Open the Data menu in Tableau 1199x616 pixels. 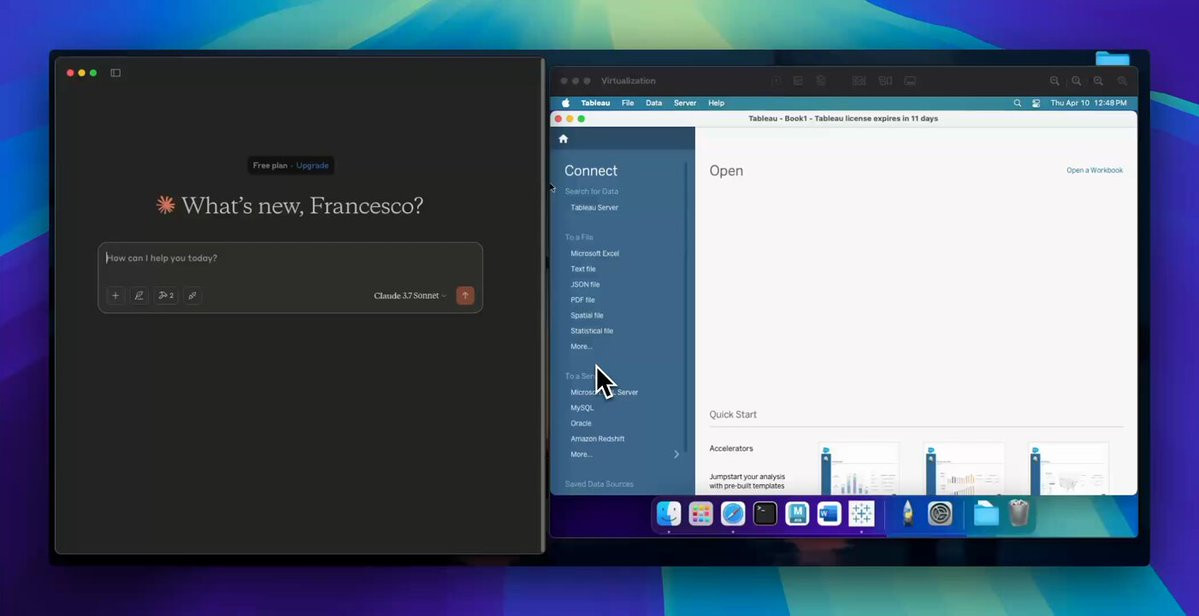(654, 103)
